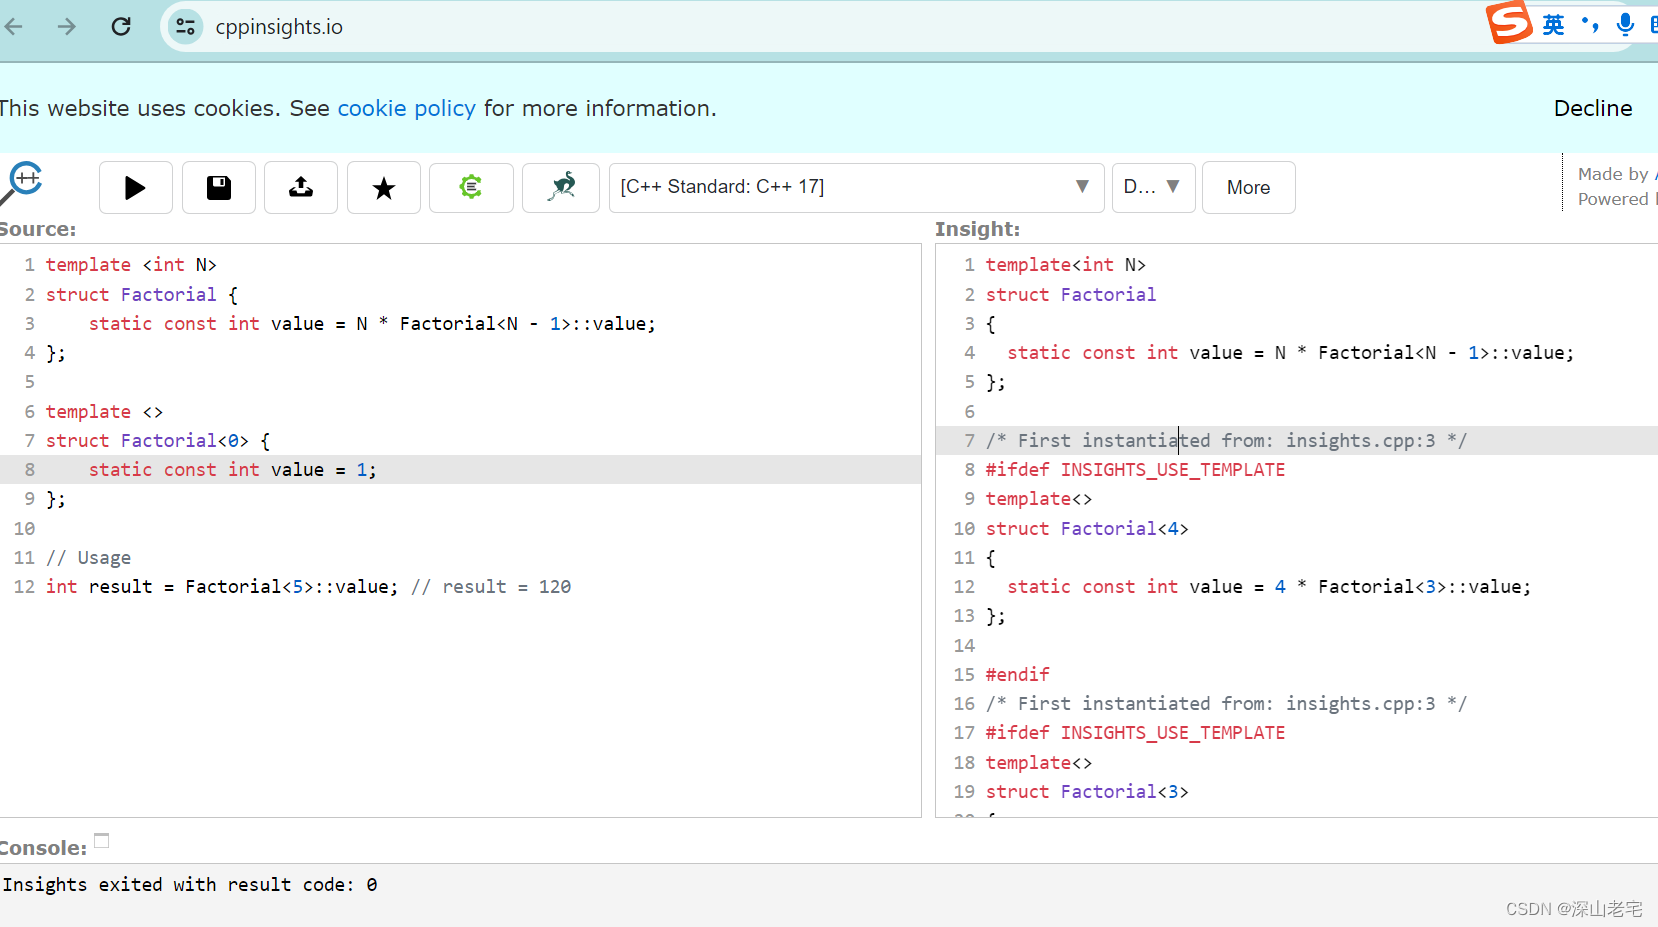
Task: Click the 'Powered' credit text
Action: (x=1613, y=199)
